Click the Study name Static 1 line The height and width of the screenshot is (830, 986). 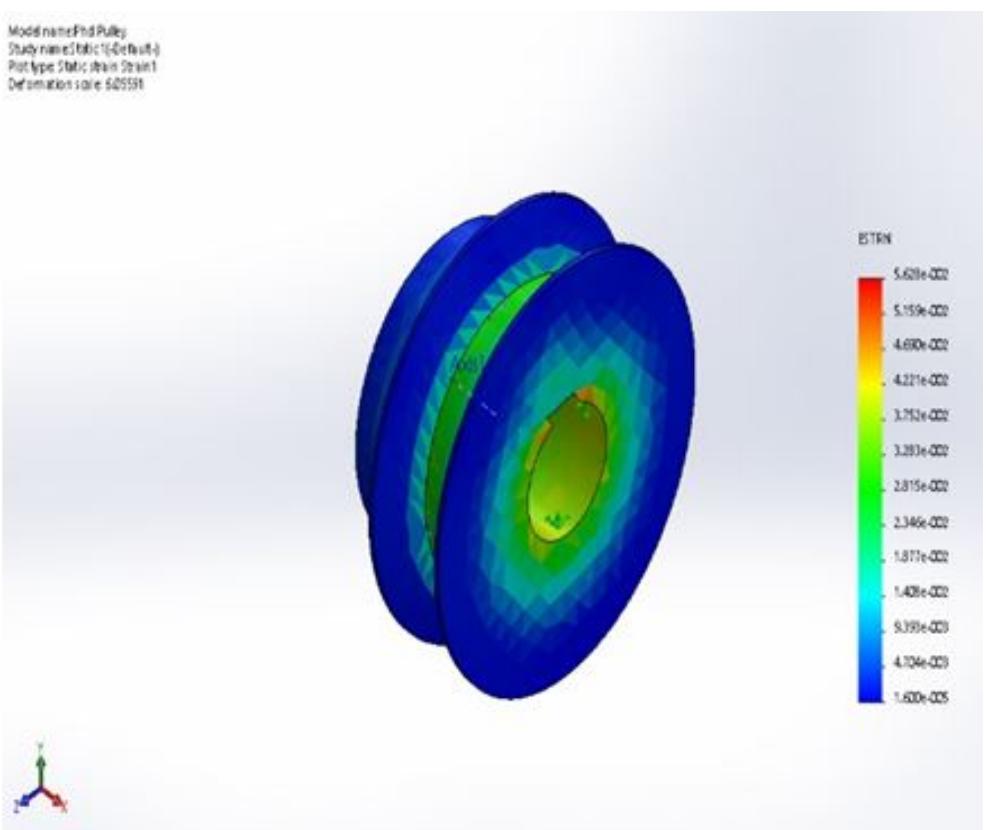click(84, 49)
